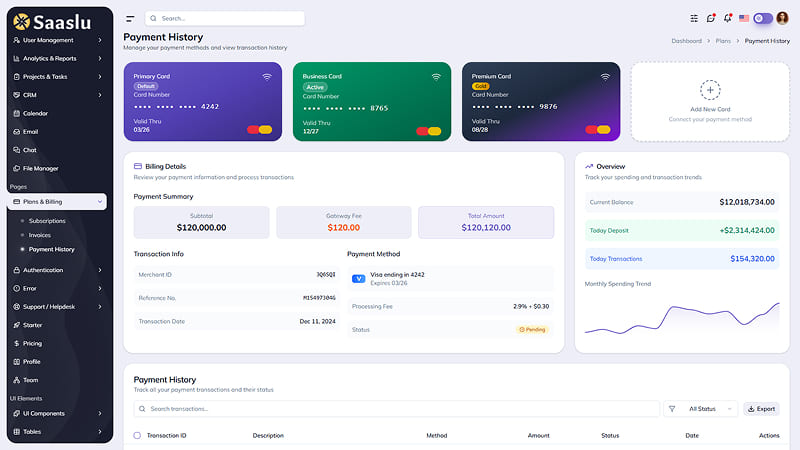Open Subscriptions submenu item
800x450 pixels.
click(47, 221)
